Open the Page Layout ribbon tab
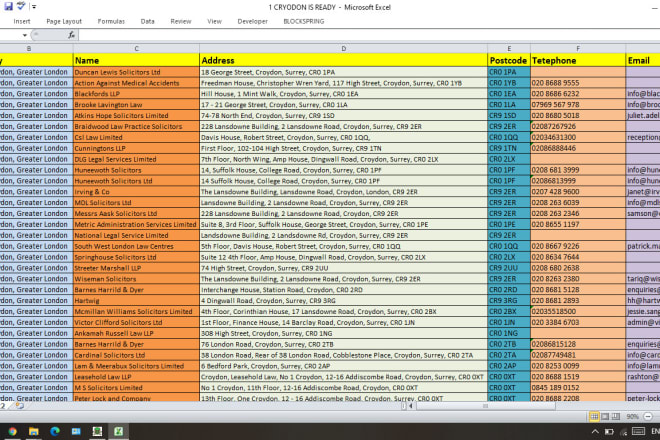The image size is (660, 440). [x=64, y=21]
